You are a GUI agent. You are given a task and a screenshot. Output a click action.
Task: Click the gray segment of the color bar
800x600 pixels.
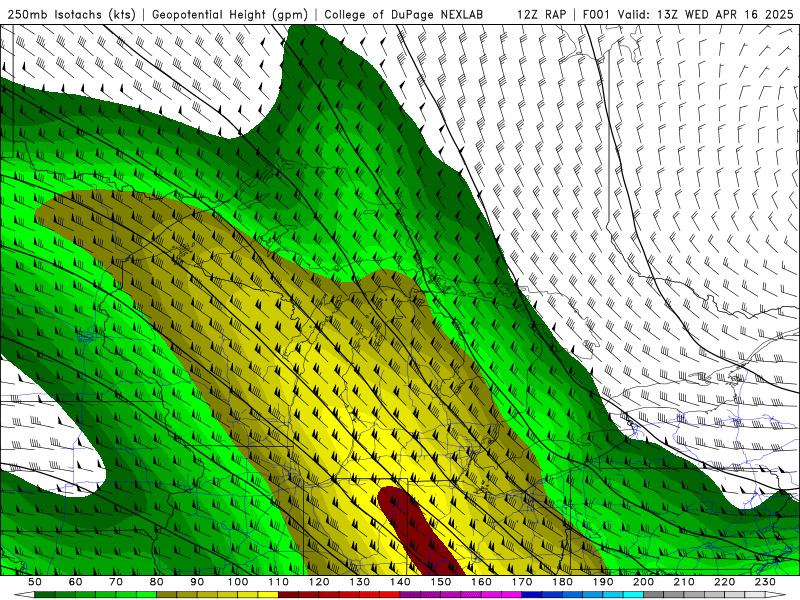pyautogui.click(x=704, y=595)
